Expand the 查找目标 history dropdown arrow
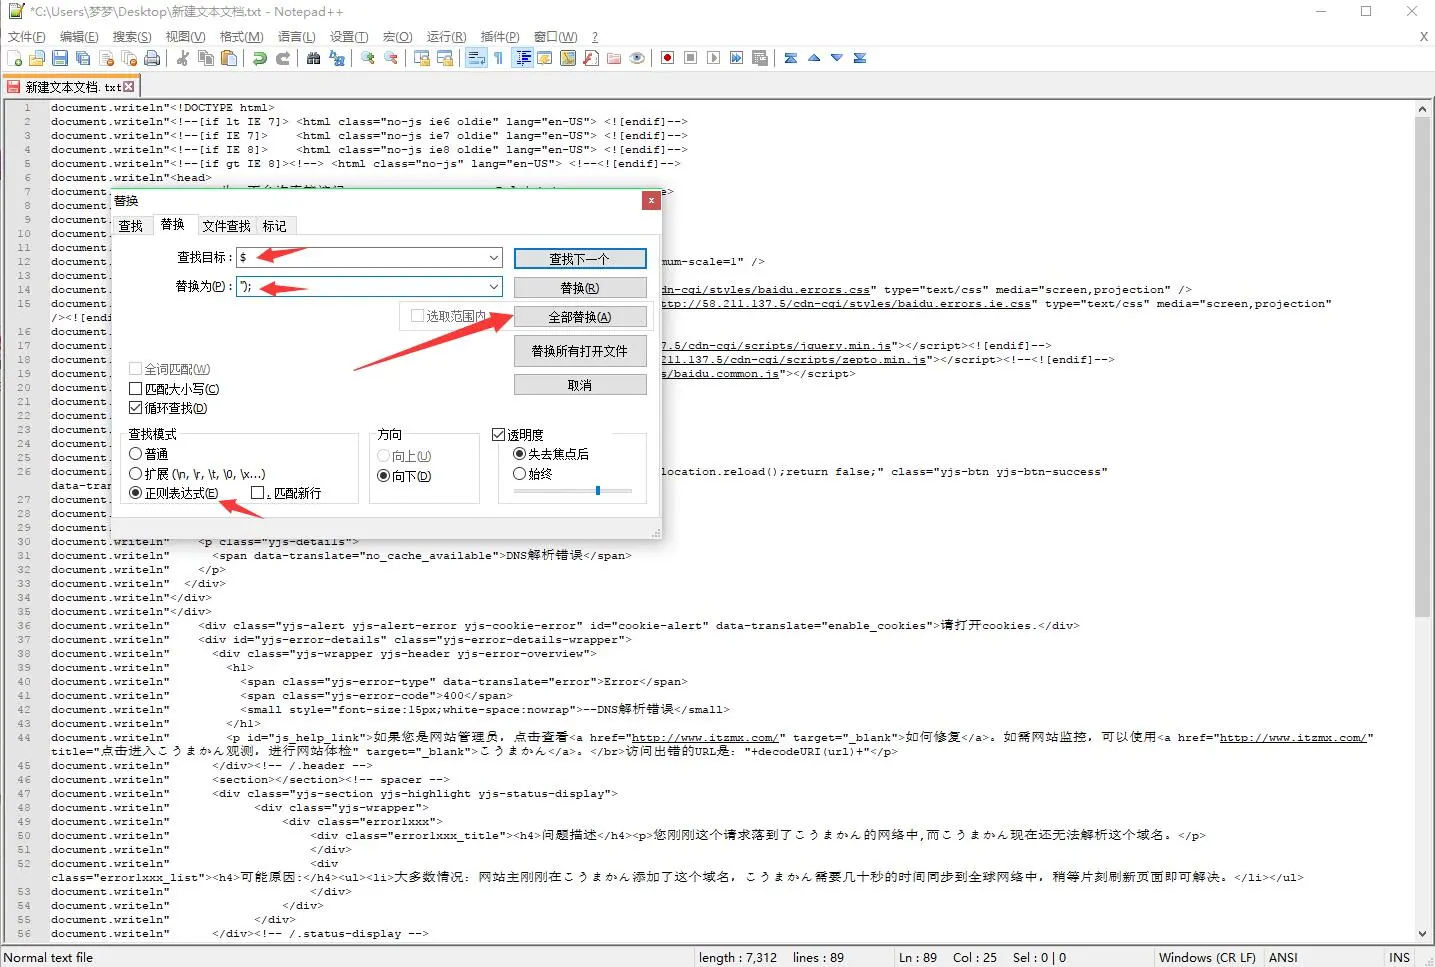Screen dimensions: 1435x967 pos(493,258)
